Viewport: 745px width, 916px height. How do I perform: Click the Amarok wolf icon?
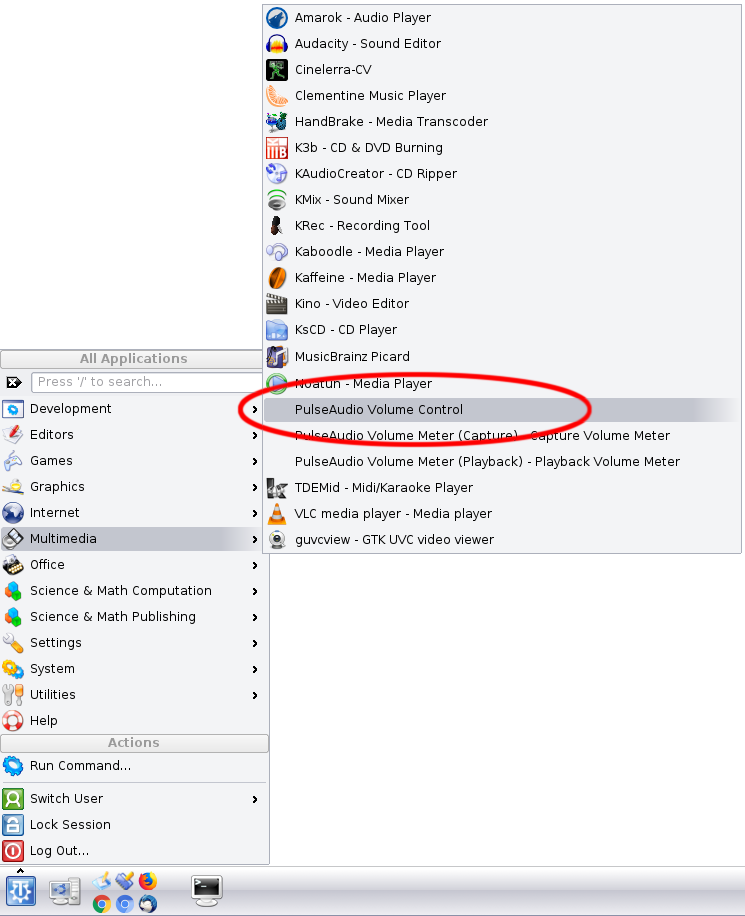[277, 18]
